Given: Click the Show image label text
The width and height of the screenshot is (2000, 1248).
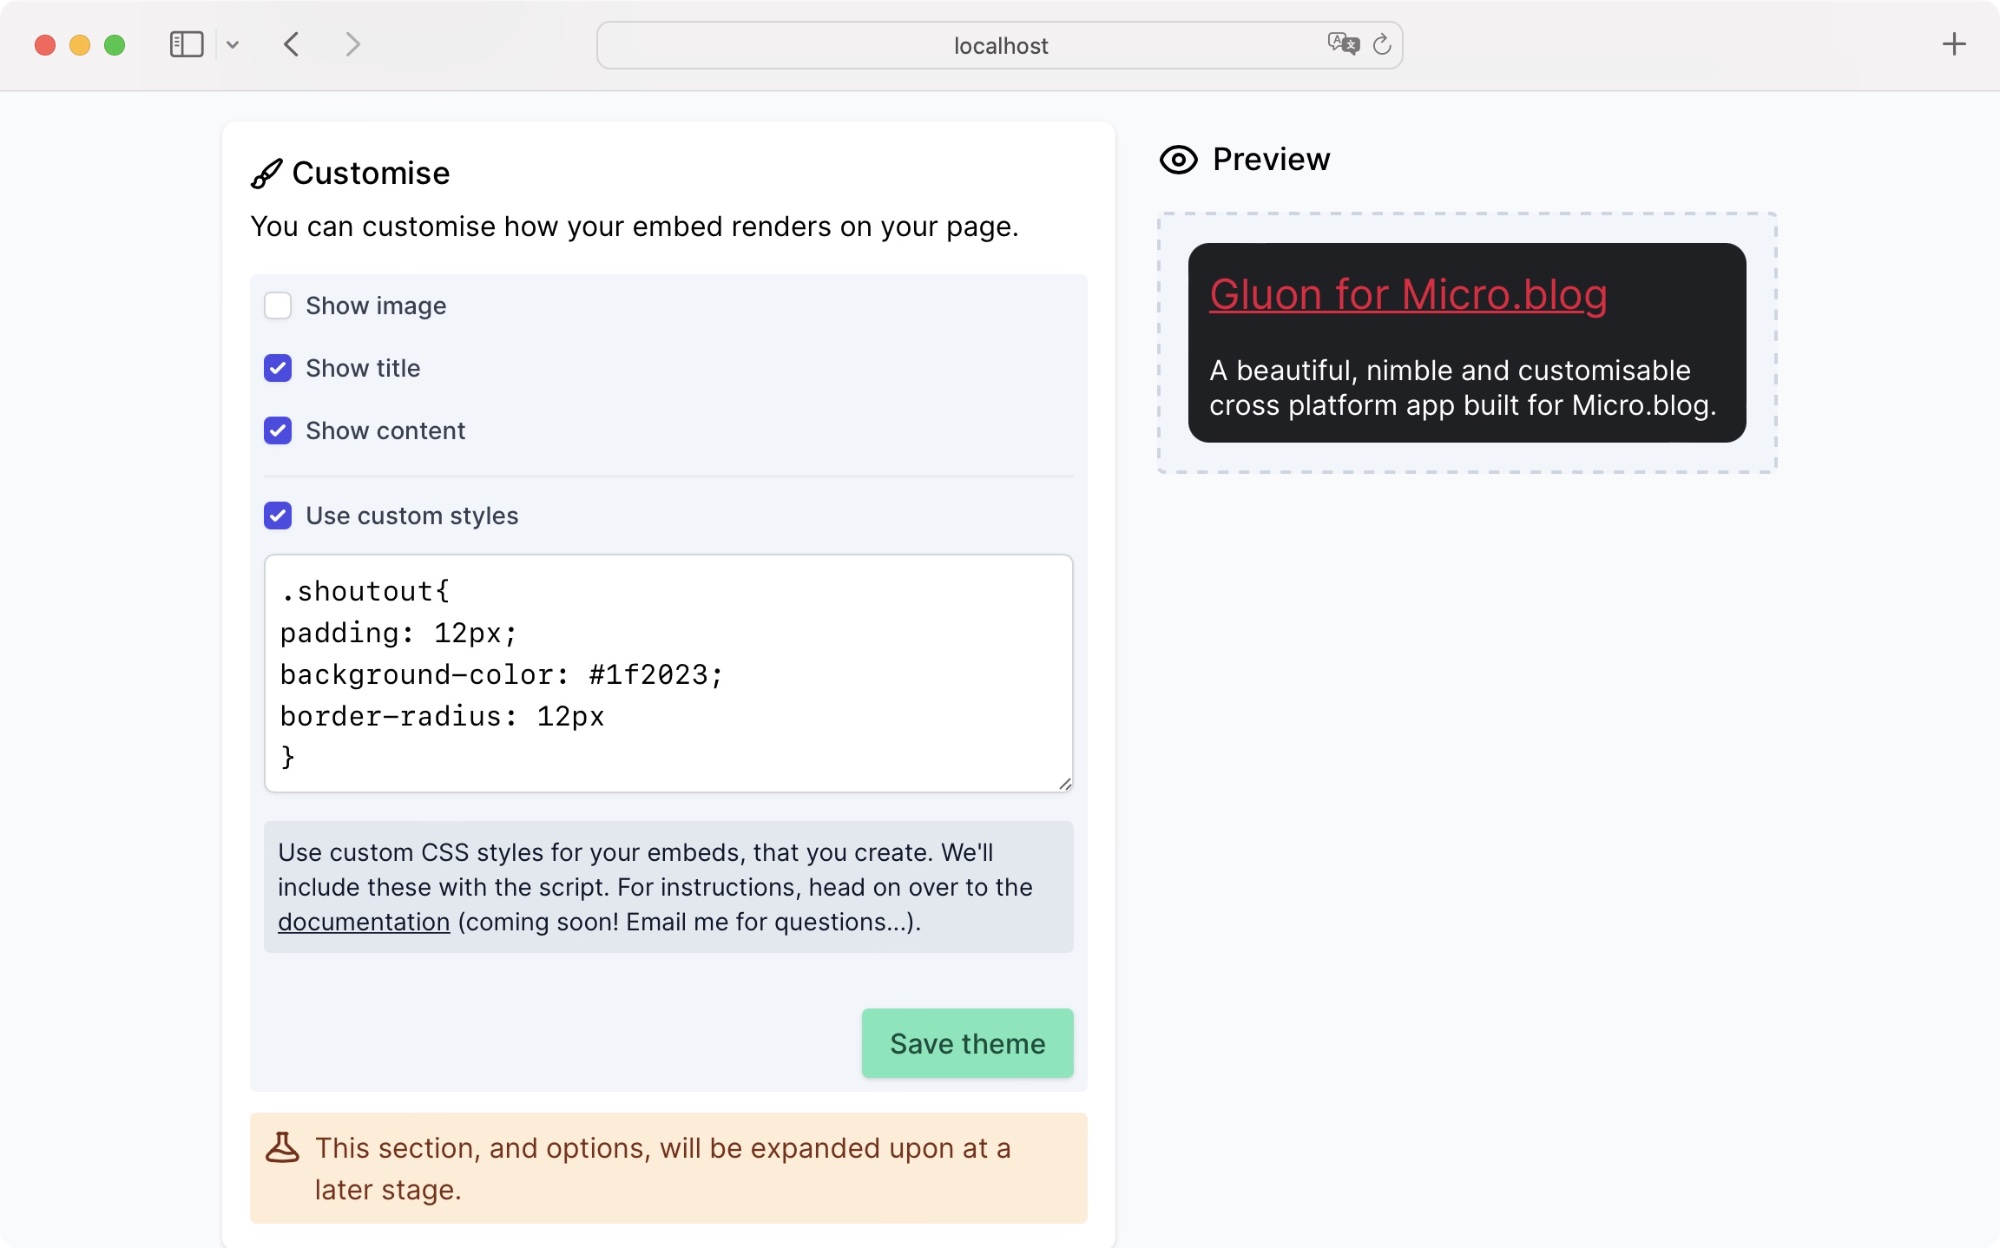Looking at the screenshot, I should 376,306.
